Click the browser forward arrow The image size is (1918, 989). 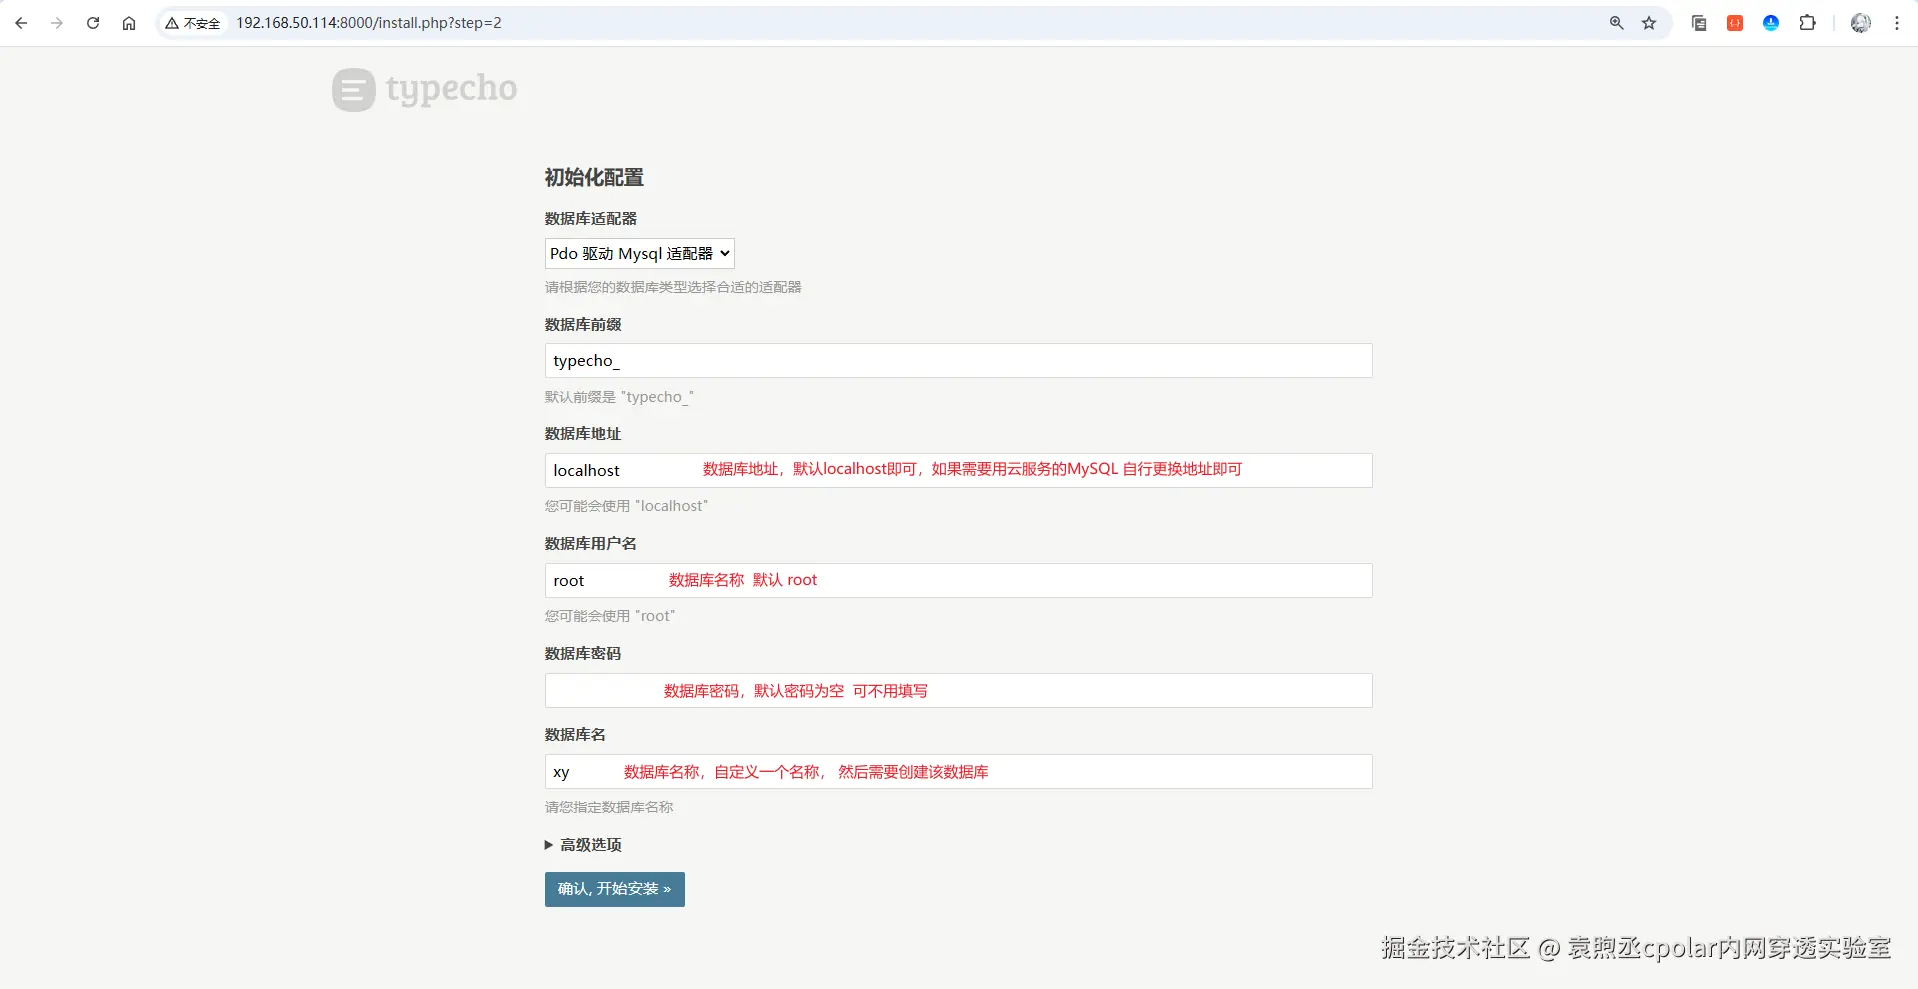pos(57,23)
